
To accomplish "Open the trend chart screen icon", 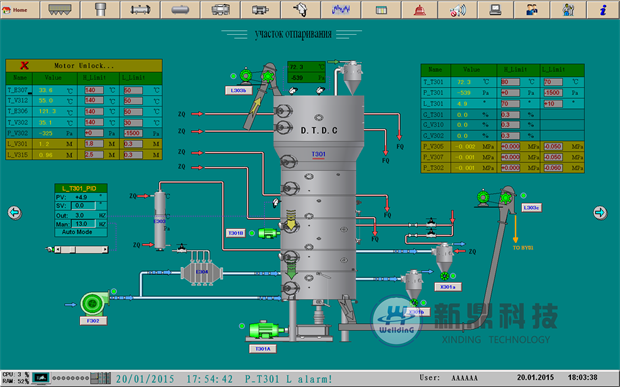I will point(340,9).
